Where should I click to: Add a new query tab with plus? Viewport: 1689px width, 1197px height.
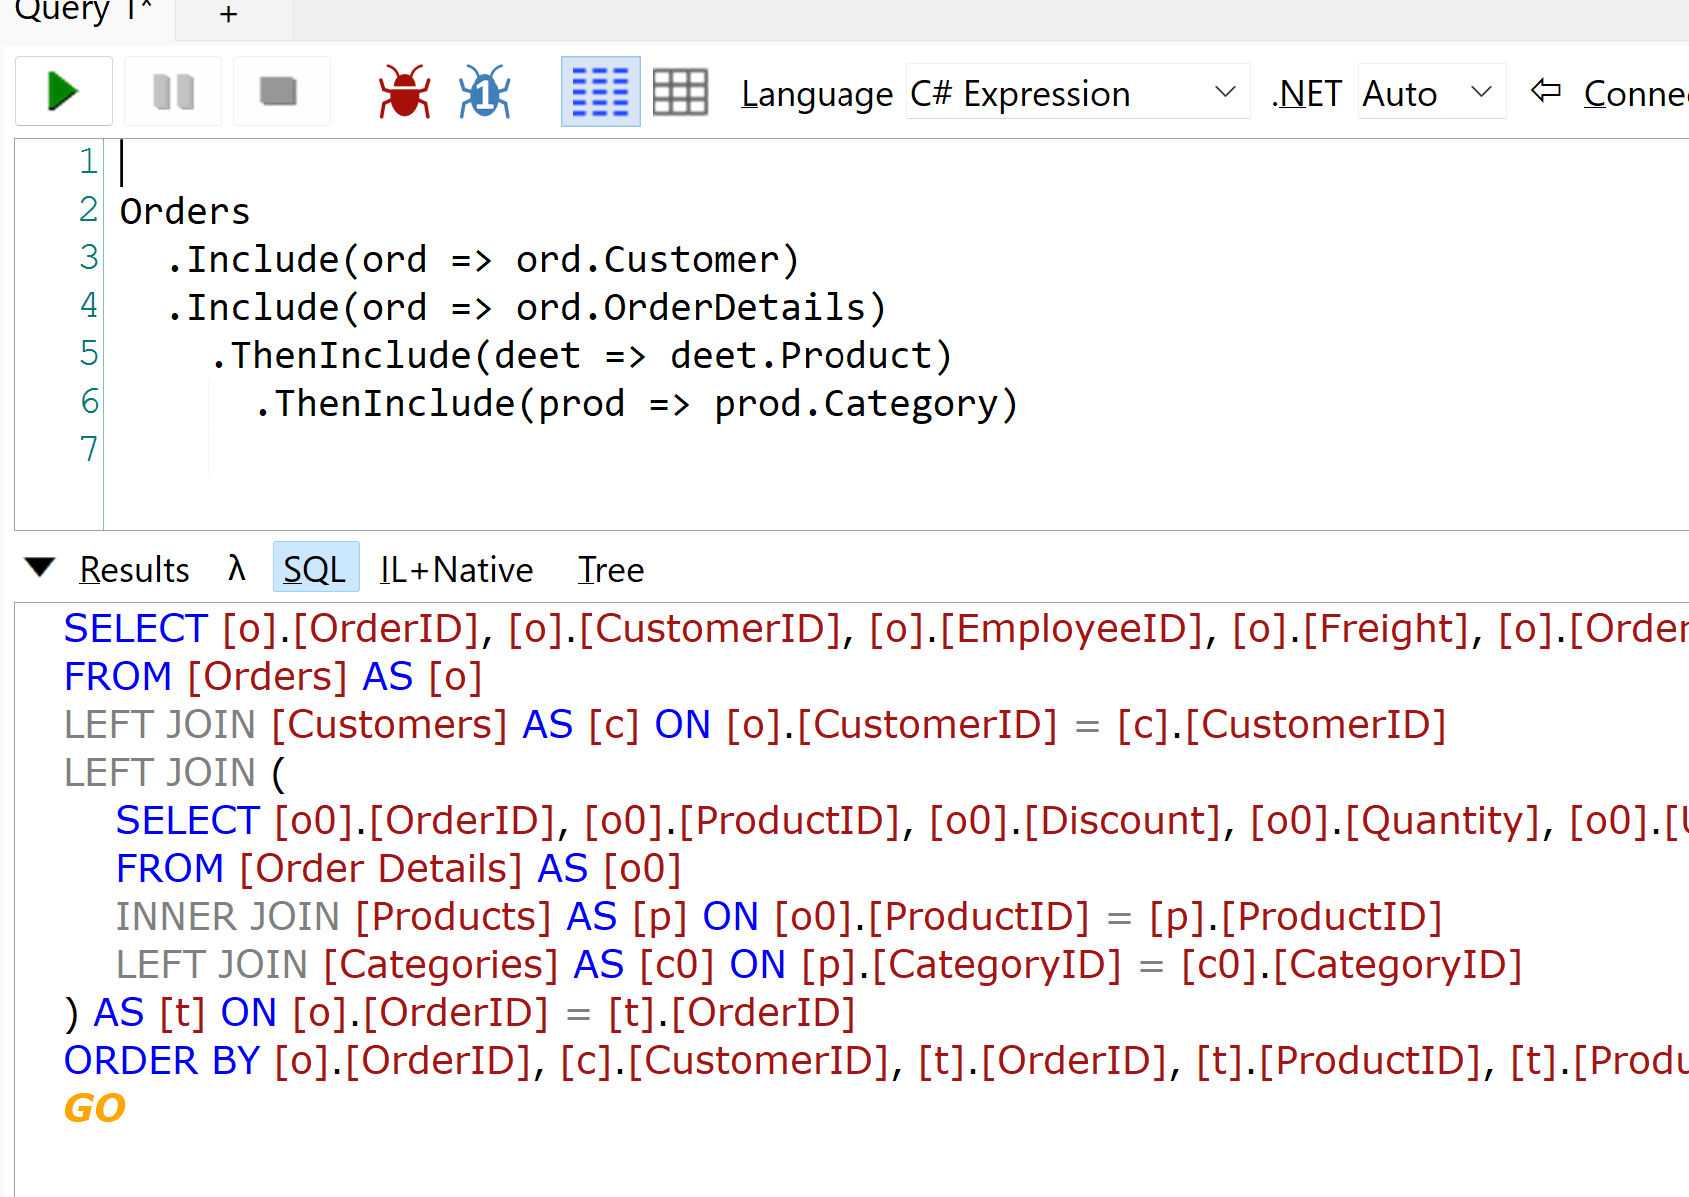click(229, 14)
